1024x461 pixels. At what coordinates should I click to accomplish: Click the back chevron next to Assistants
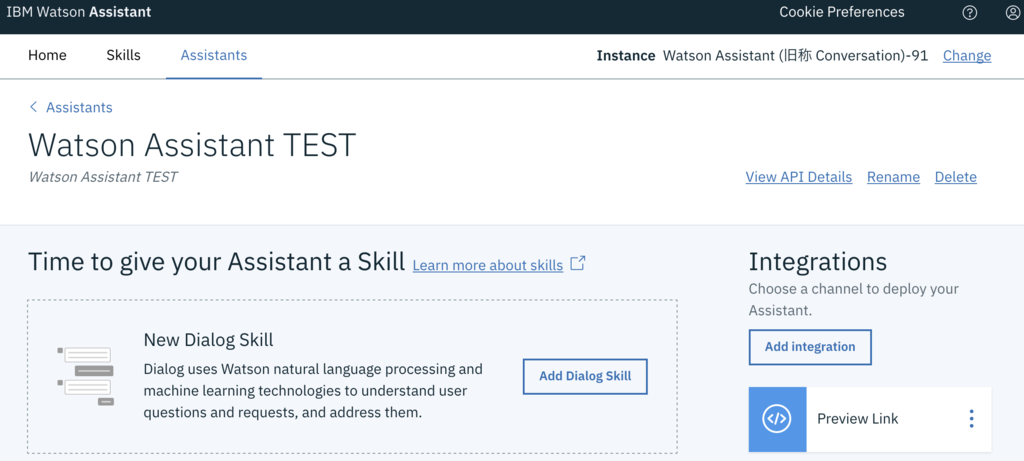(33, 107)
